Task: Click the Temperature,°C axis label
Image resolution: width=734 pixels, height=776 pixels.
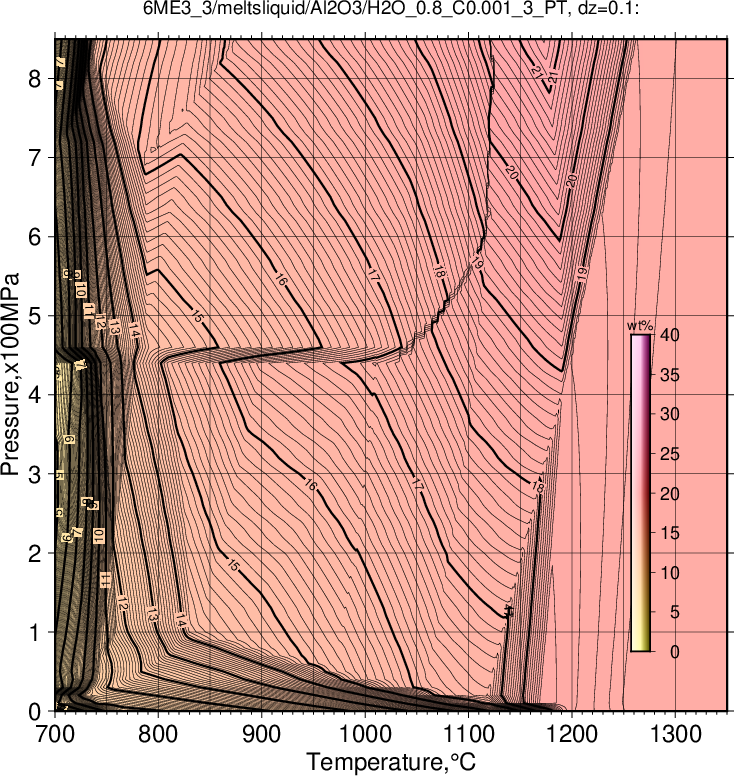Action: coord(391,761)
